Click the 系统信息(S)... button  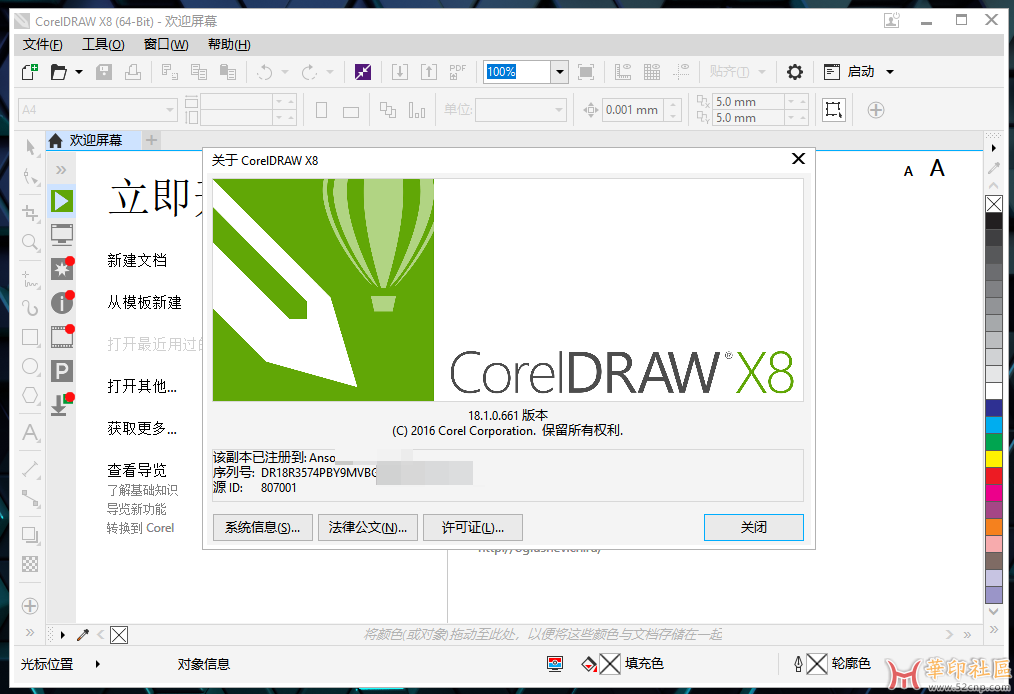coord(263,528)
